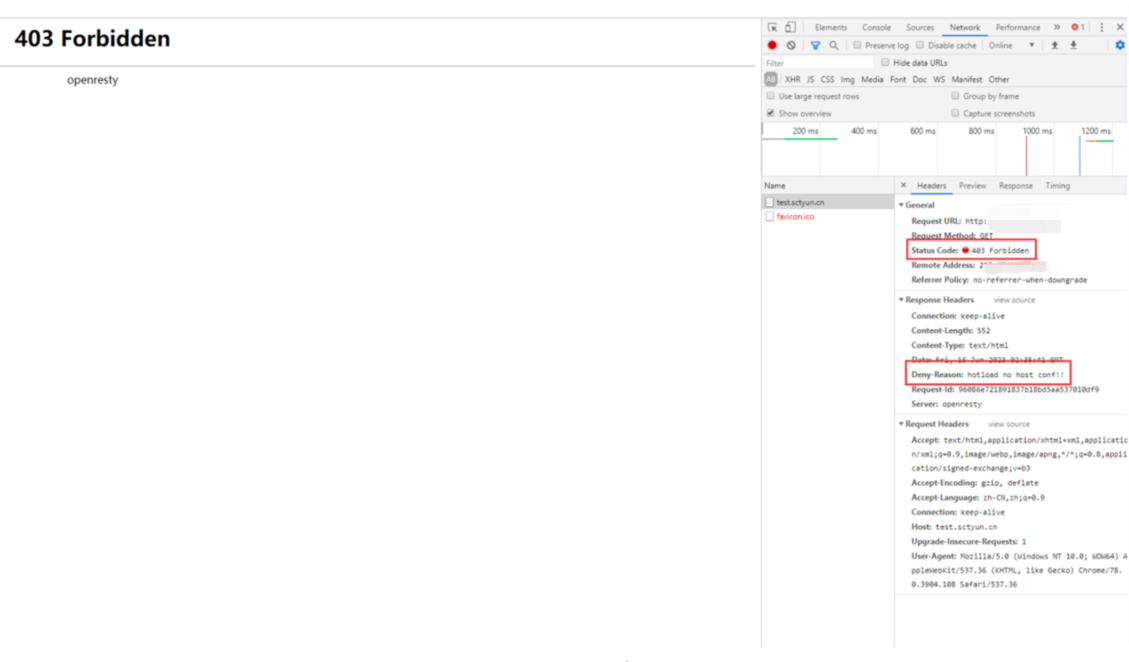Screen dimensions: 1129x662
Task: Click the 200 ms overview timeline marker
Action: pos(805,131)
